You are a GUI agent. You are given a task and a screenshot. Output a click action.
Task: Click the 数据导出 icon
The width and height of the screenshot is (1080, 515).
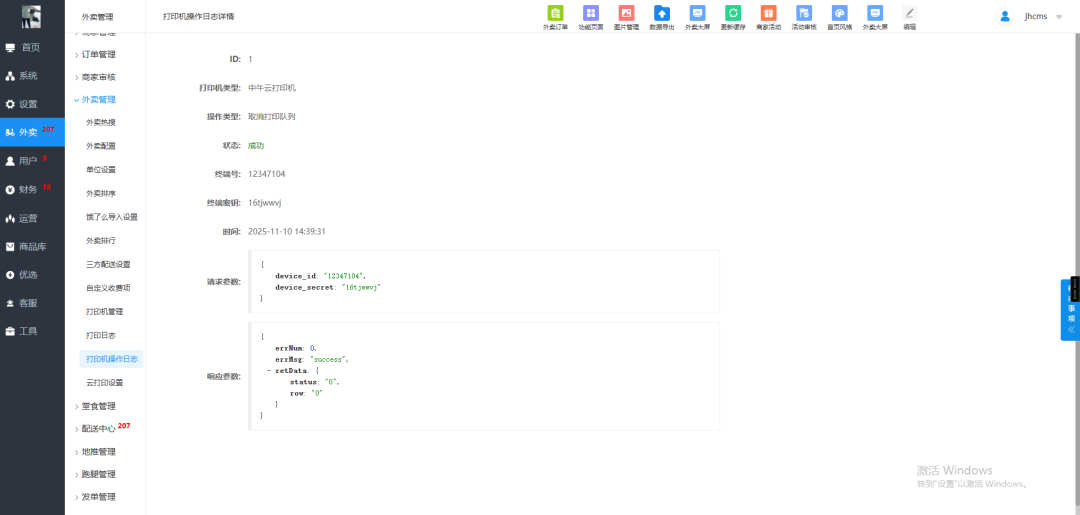[661, 14]
